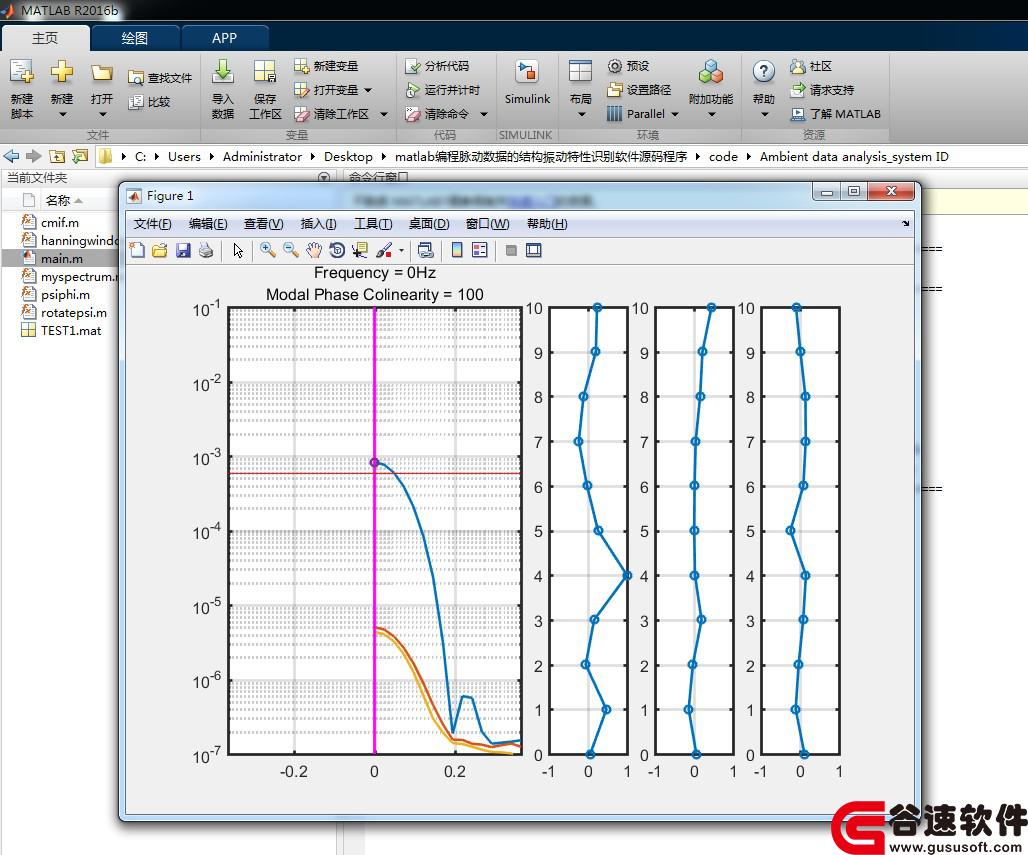The image size is (1028, 855).
Task: Create a New Script in MATLAB ribbon
Action: (22, 88)
